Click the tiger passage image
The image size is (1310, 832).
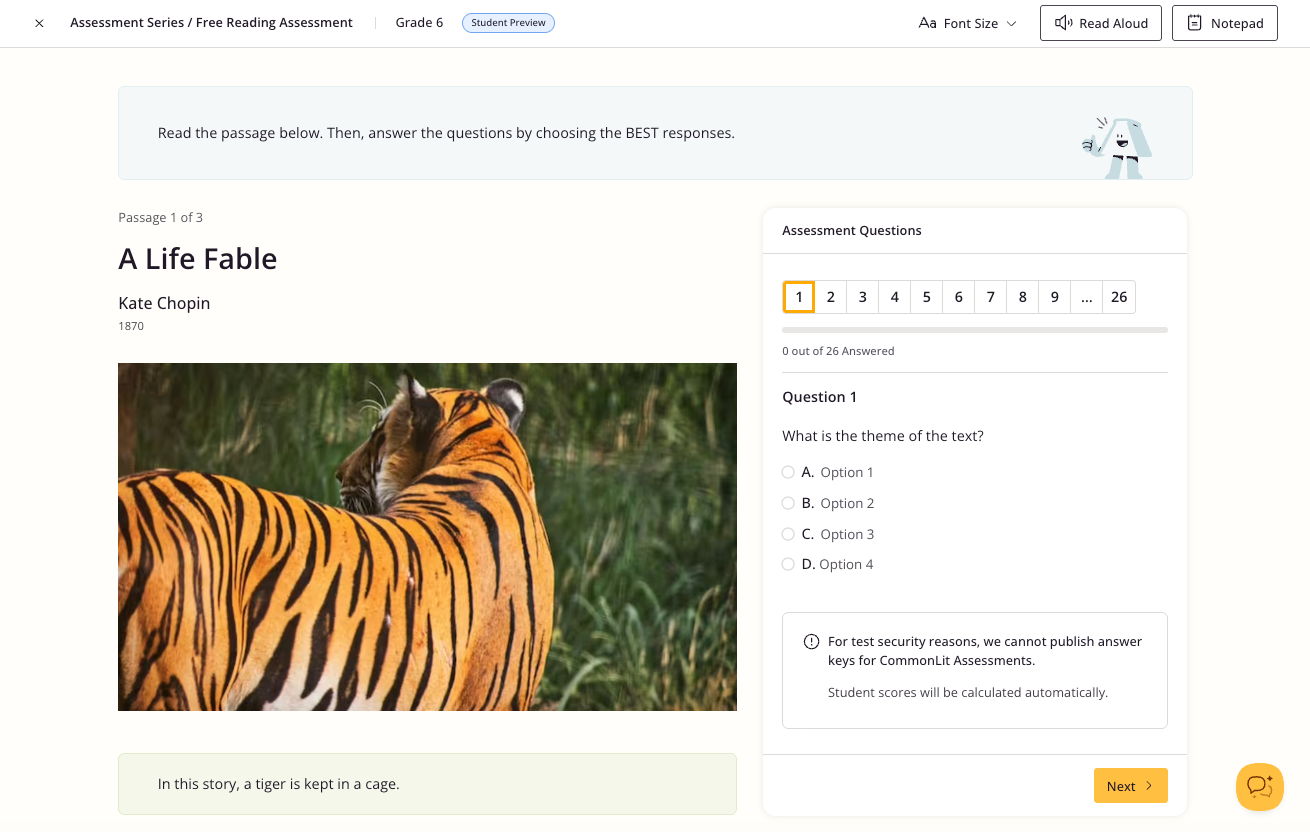tap(427, 537)
